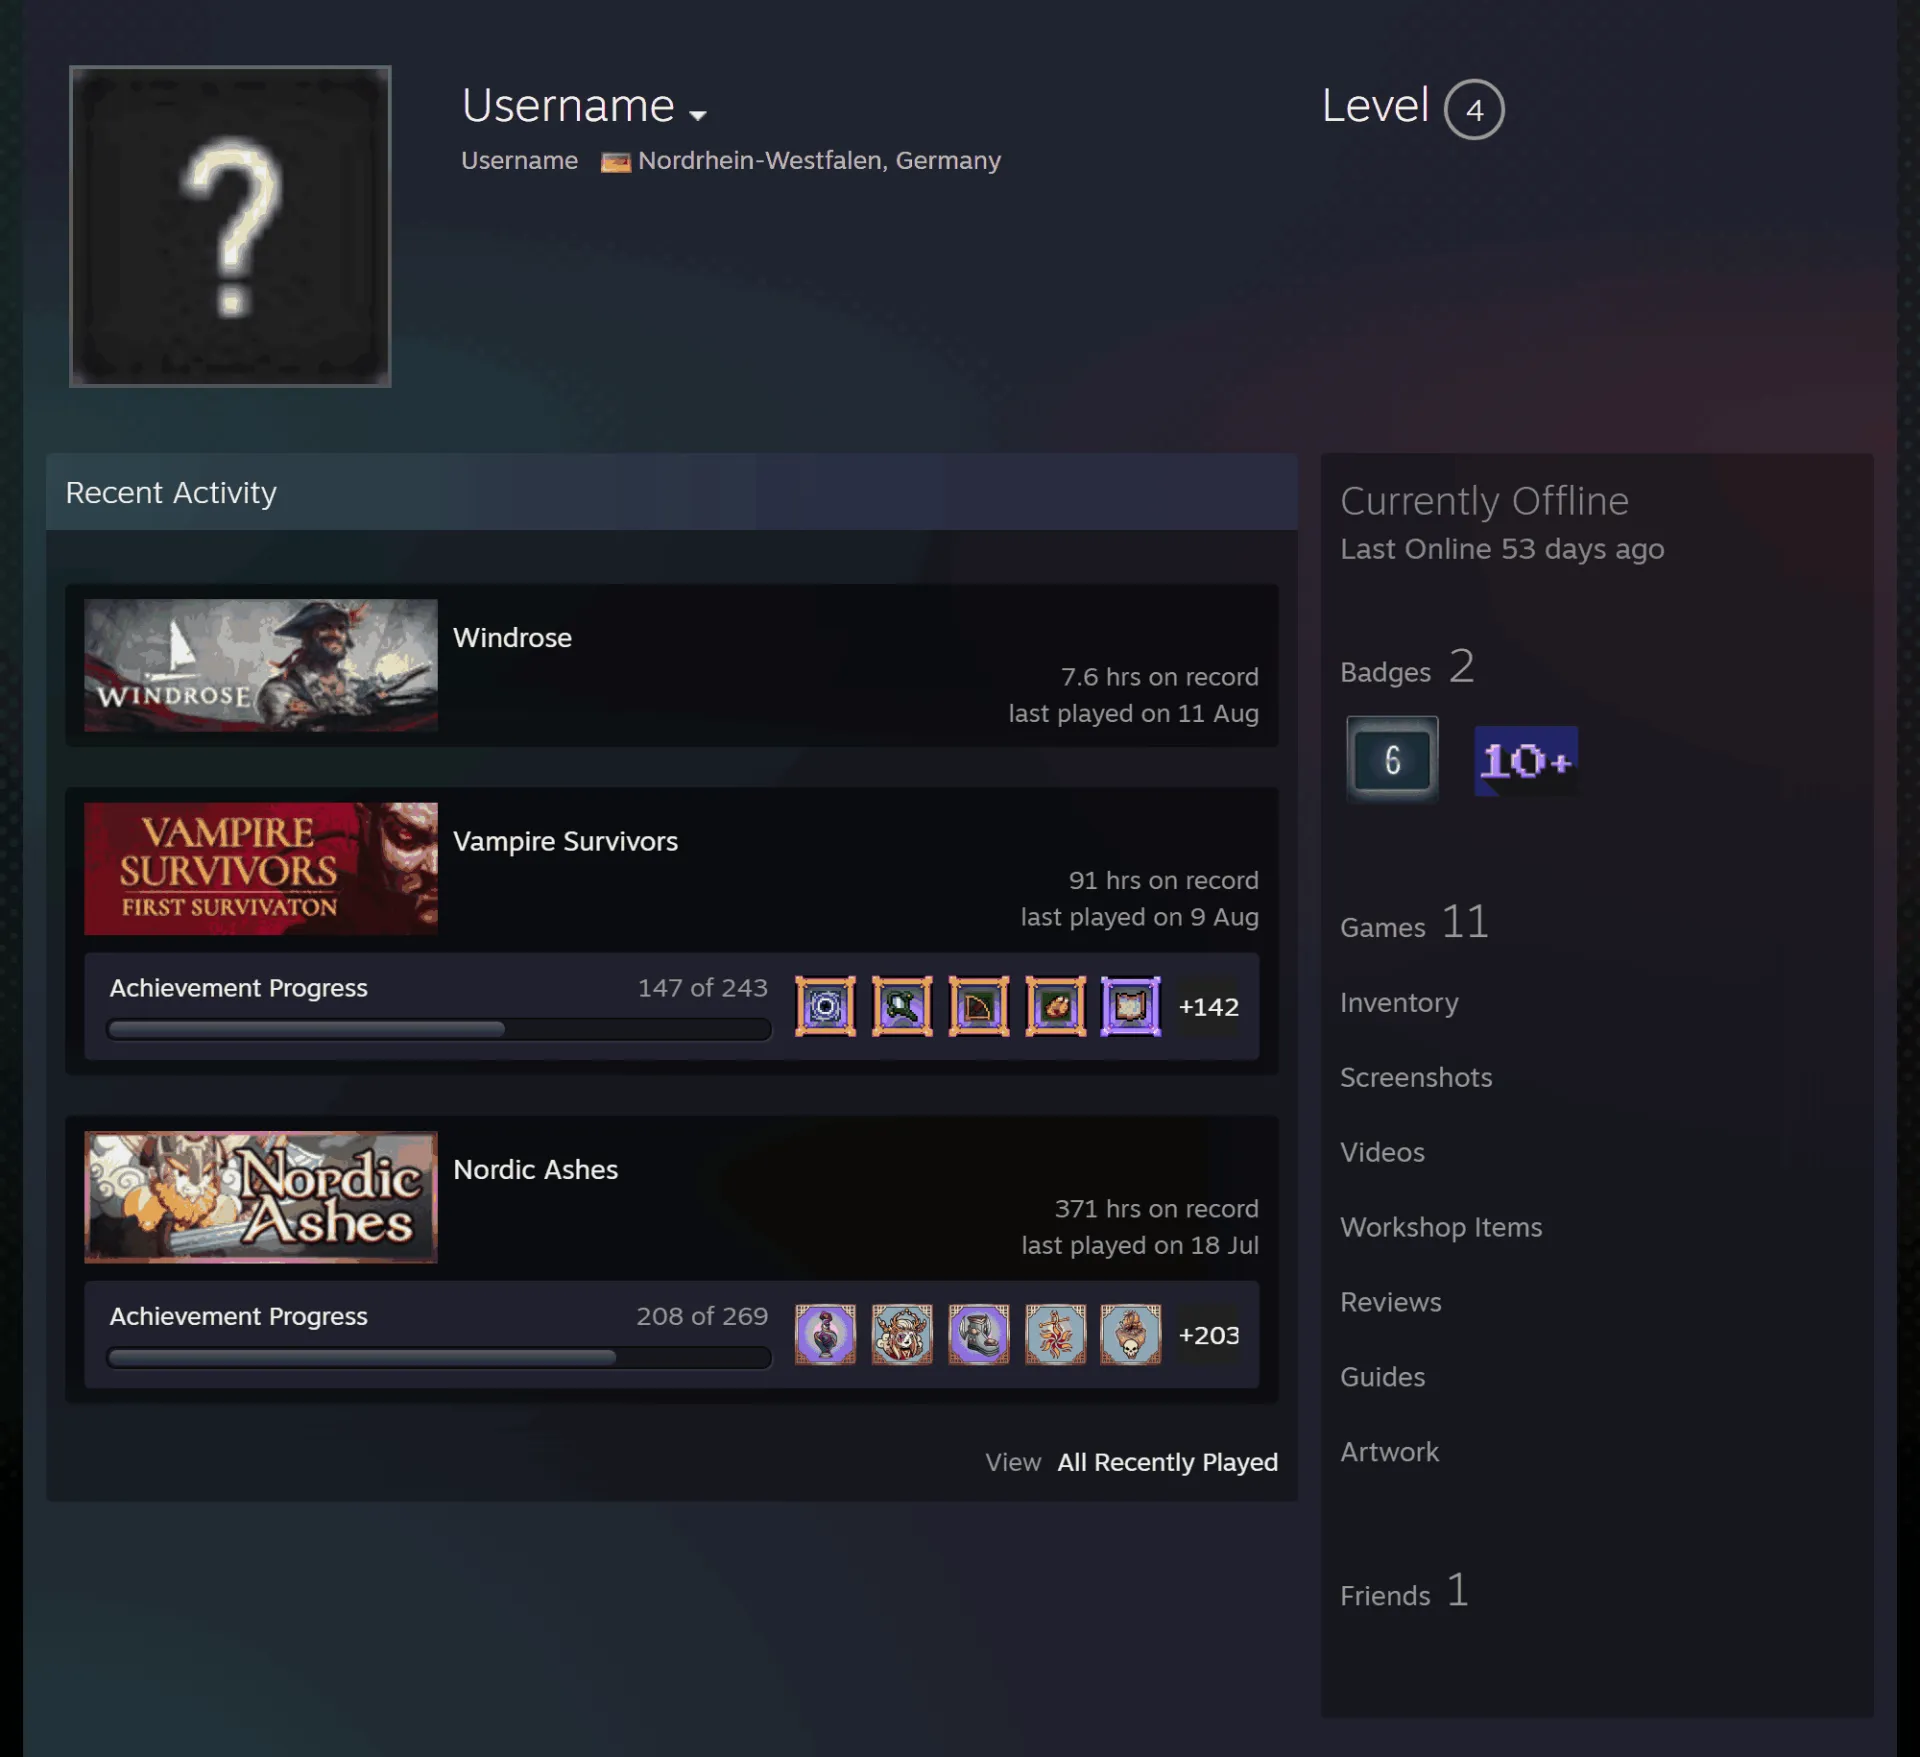
Task: Go to Workshop Items
Action: click(x=1440, y=1227)
